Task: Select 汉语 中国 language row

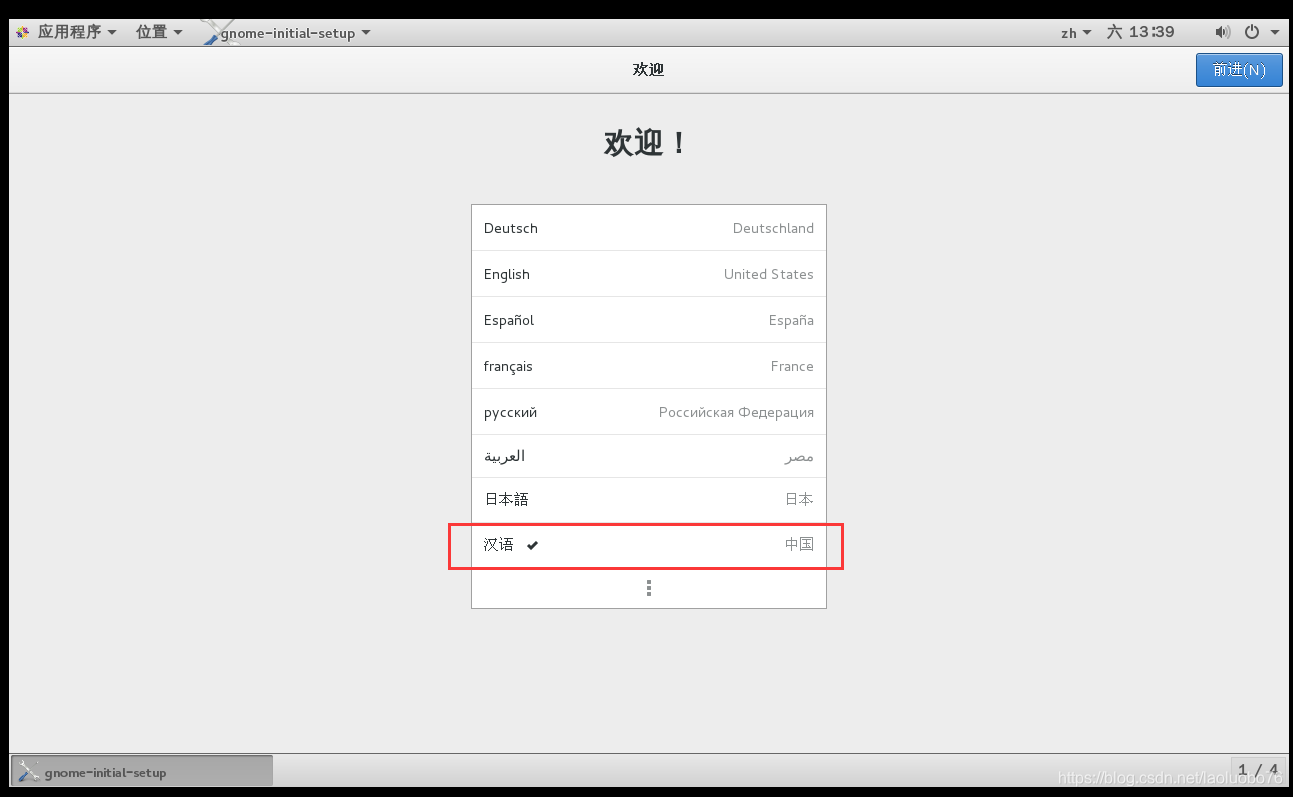Action: 649,545
